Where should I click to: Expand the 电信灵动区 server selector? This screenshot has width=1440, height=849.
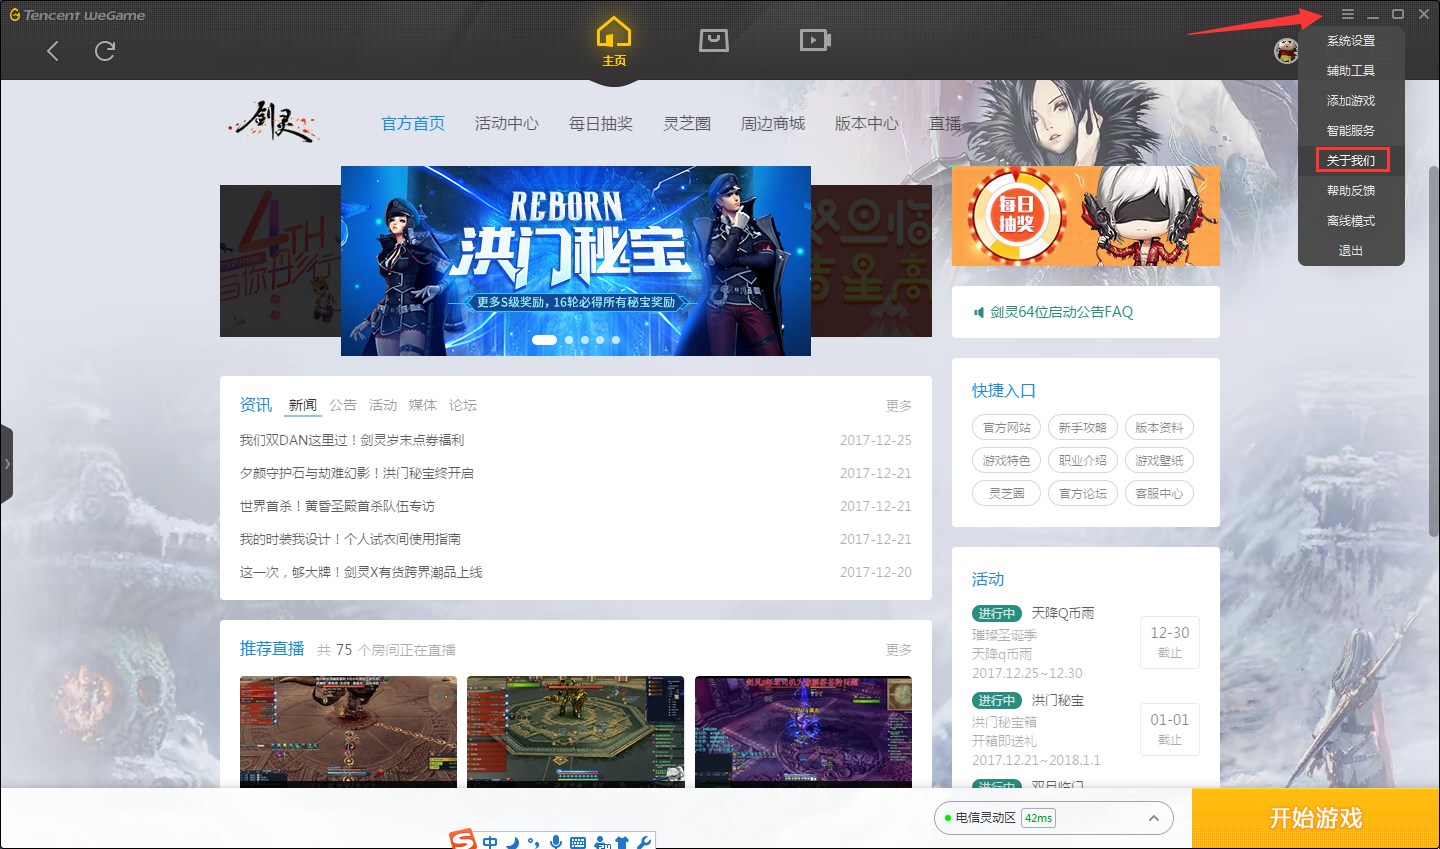(x=1053, y=818)
